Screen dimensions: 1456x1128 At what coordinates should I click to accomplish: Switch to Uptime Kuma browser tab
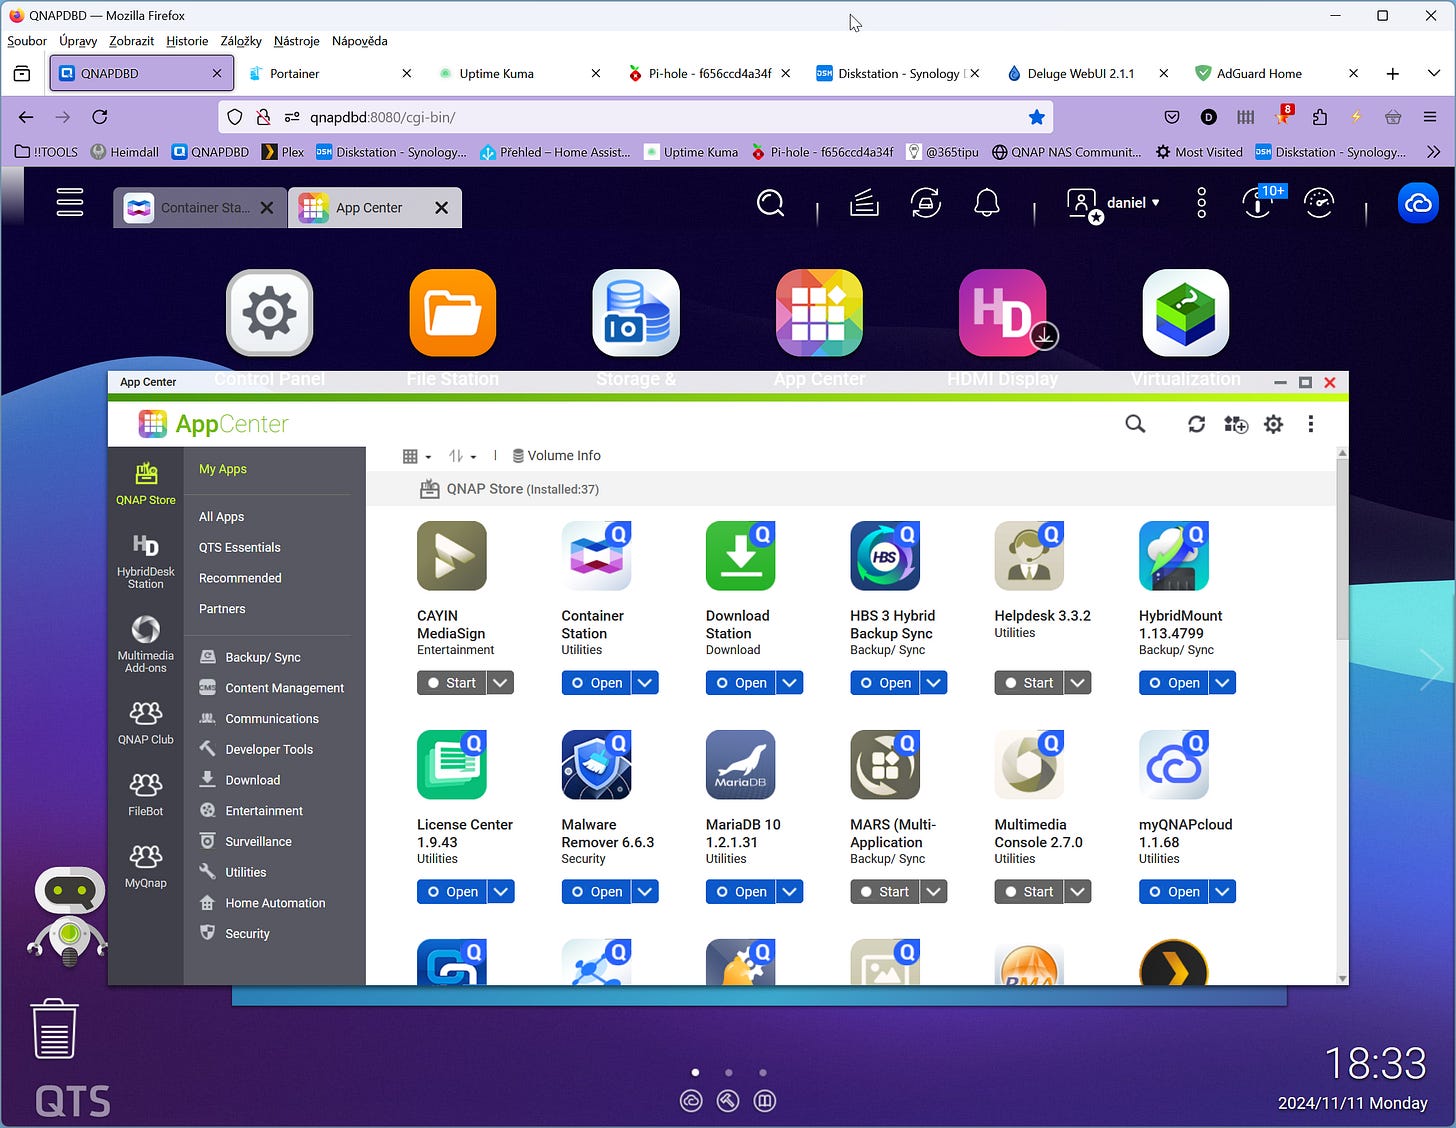(520, 73)
